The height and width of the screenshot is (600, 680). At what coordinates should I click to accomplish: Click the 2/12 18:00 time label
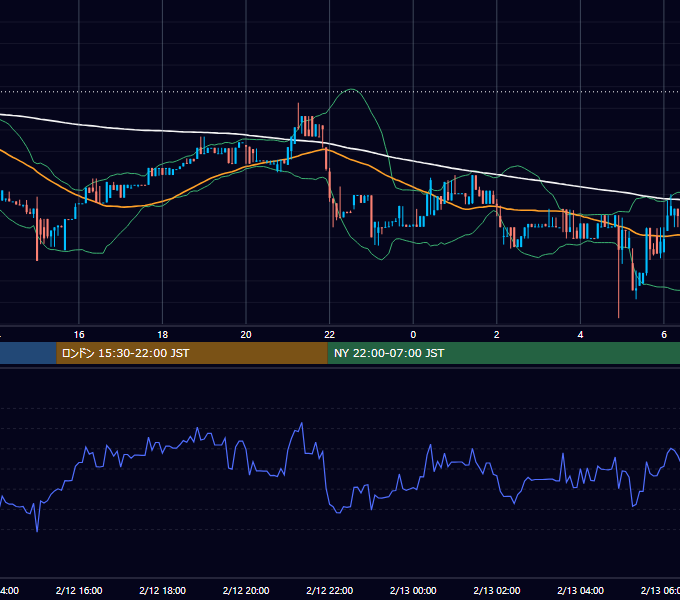(x=163, y=590)
